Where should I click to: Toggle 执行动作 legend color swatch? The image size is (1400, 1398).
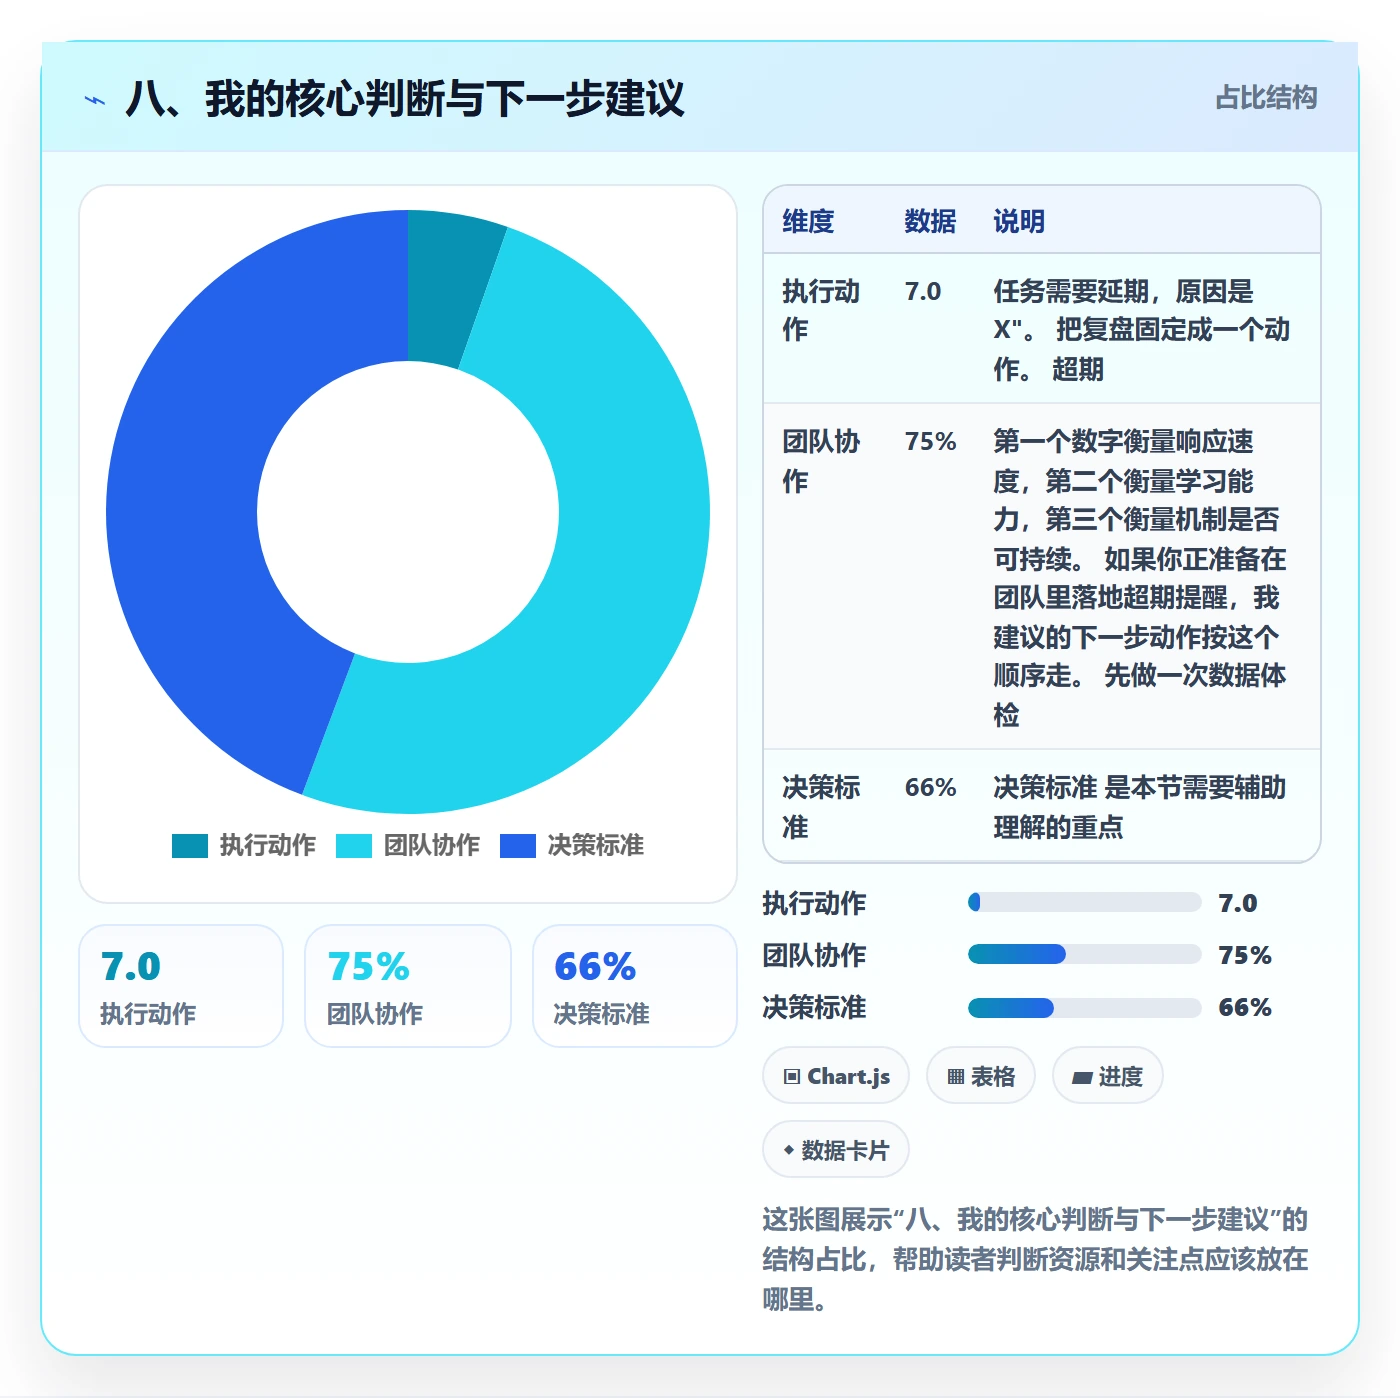(190, 846)
